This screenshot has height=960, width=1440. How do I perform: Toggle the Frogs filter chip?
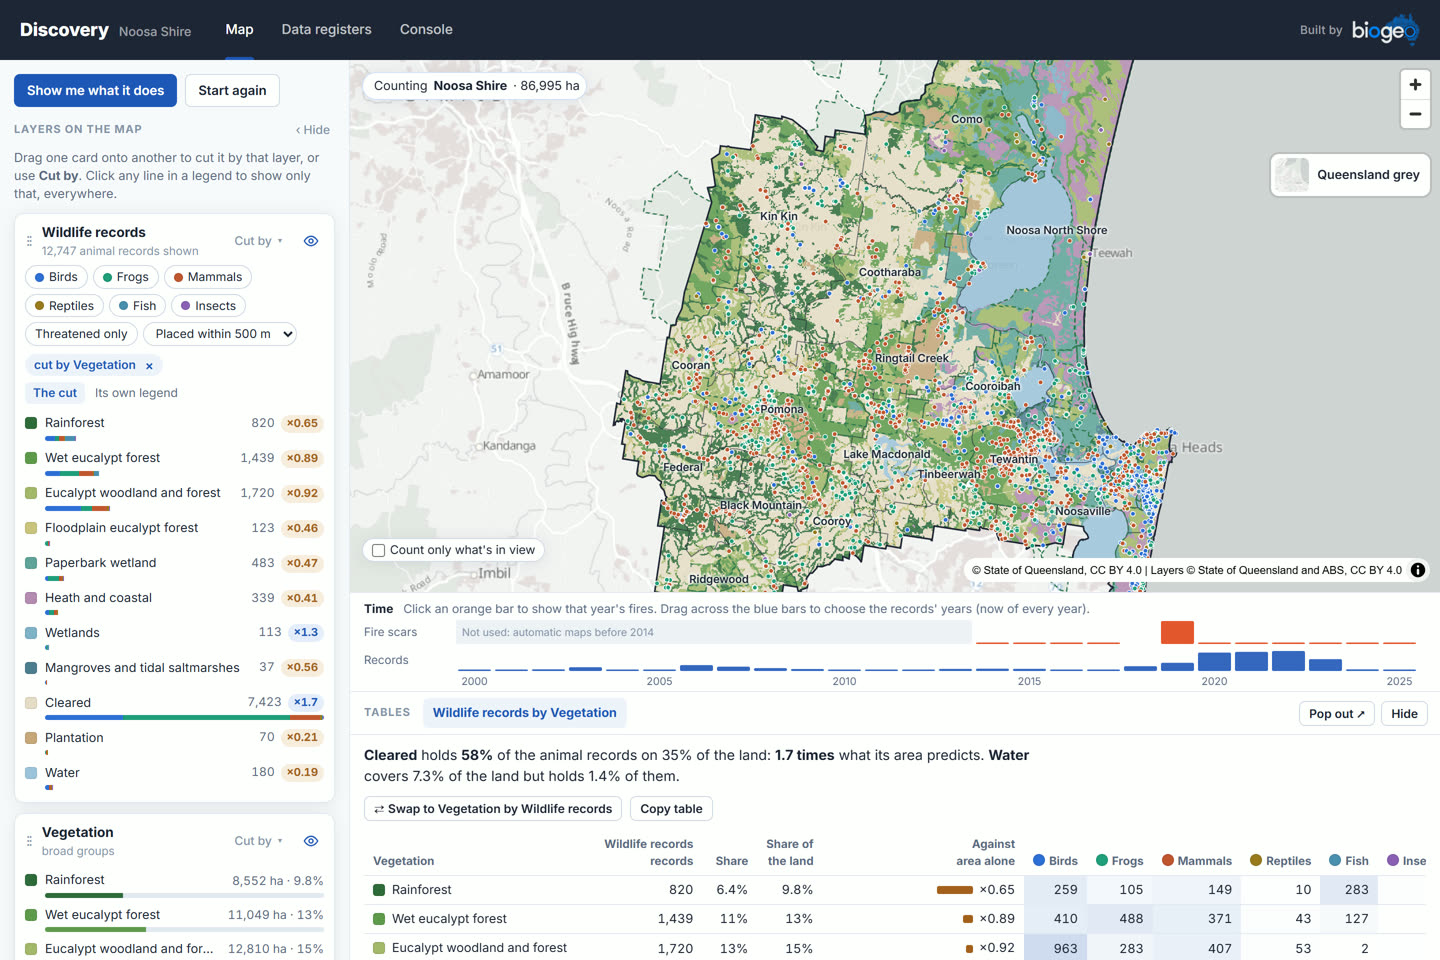tap(126, 277)
